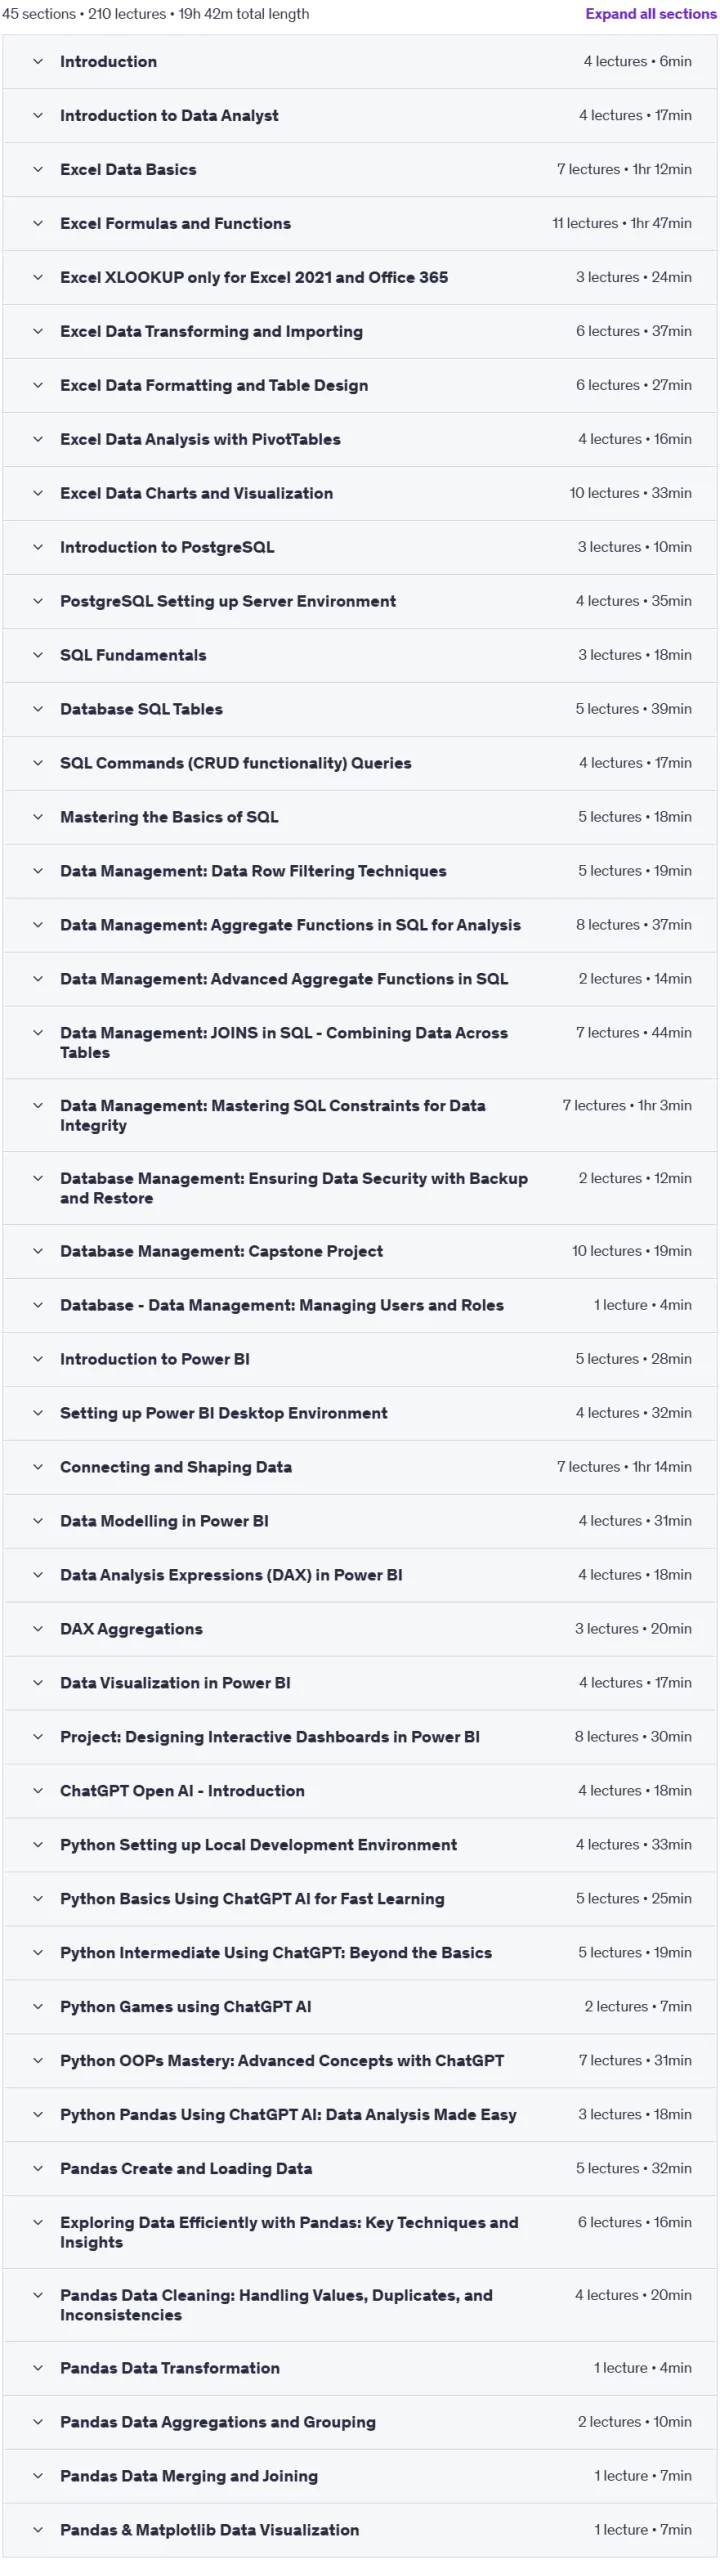
Task: Expand JOINS in SQL section chevron
Action: click(x=38, y=1033)
